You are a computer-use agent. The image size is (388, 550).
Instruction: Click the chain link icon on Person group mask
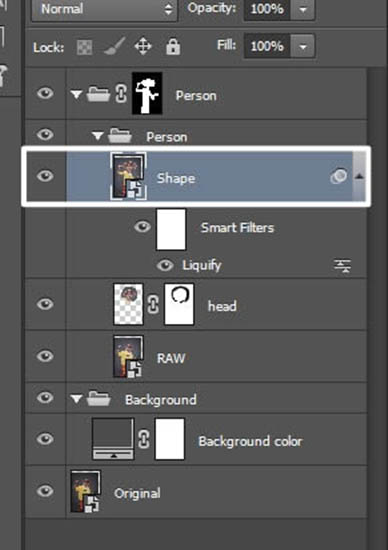[x=121, y=94]
